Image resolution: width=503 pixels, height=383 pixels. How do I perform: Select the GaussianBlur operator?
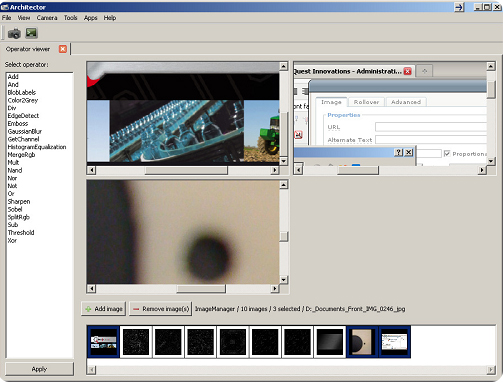pos(25,131)
